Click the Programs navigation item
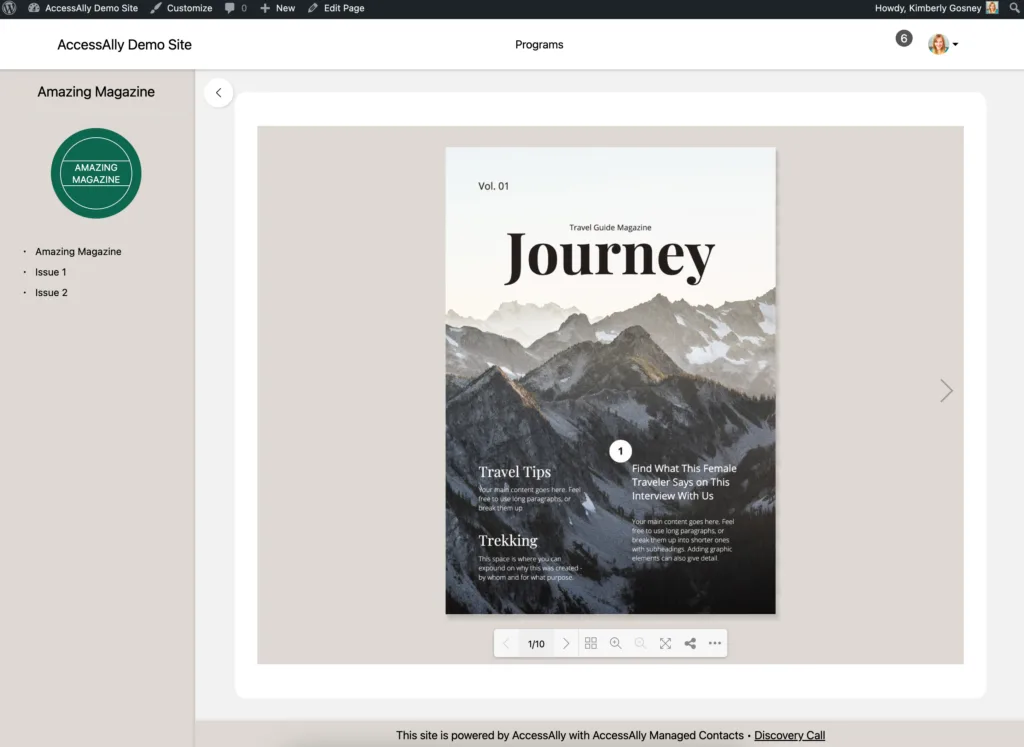This screenshot has height=747, width=1024. pyautogui.click(x=539, y=44)
